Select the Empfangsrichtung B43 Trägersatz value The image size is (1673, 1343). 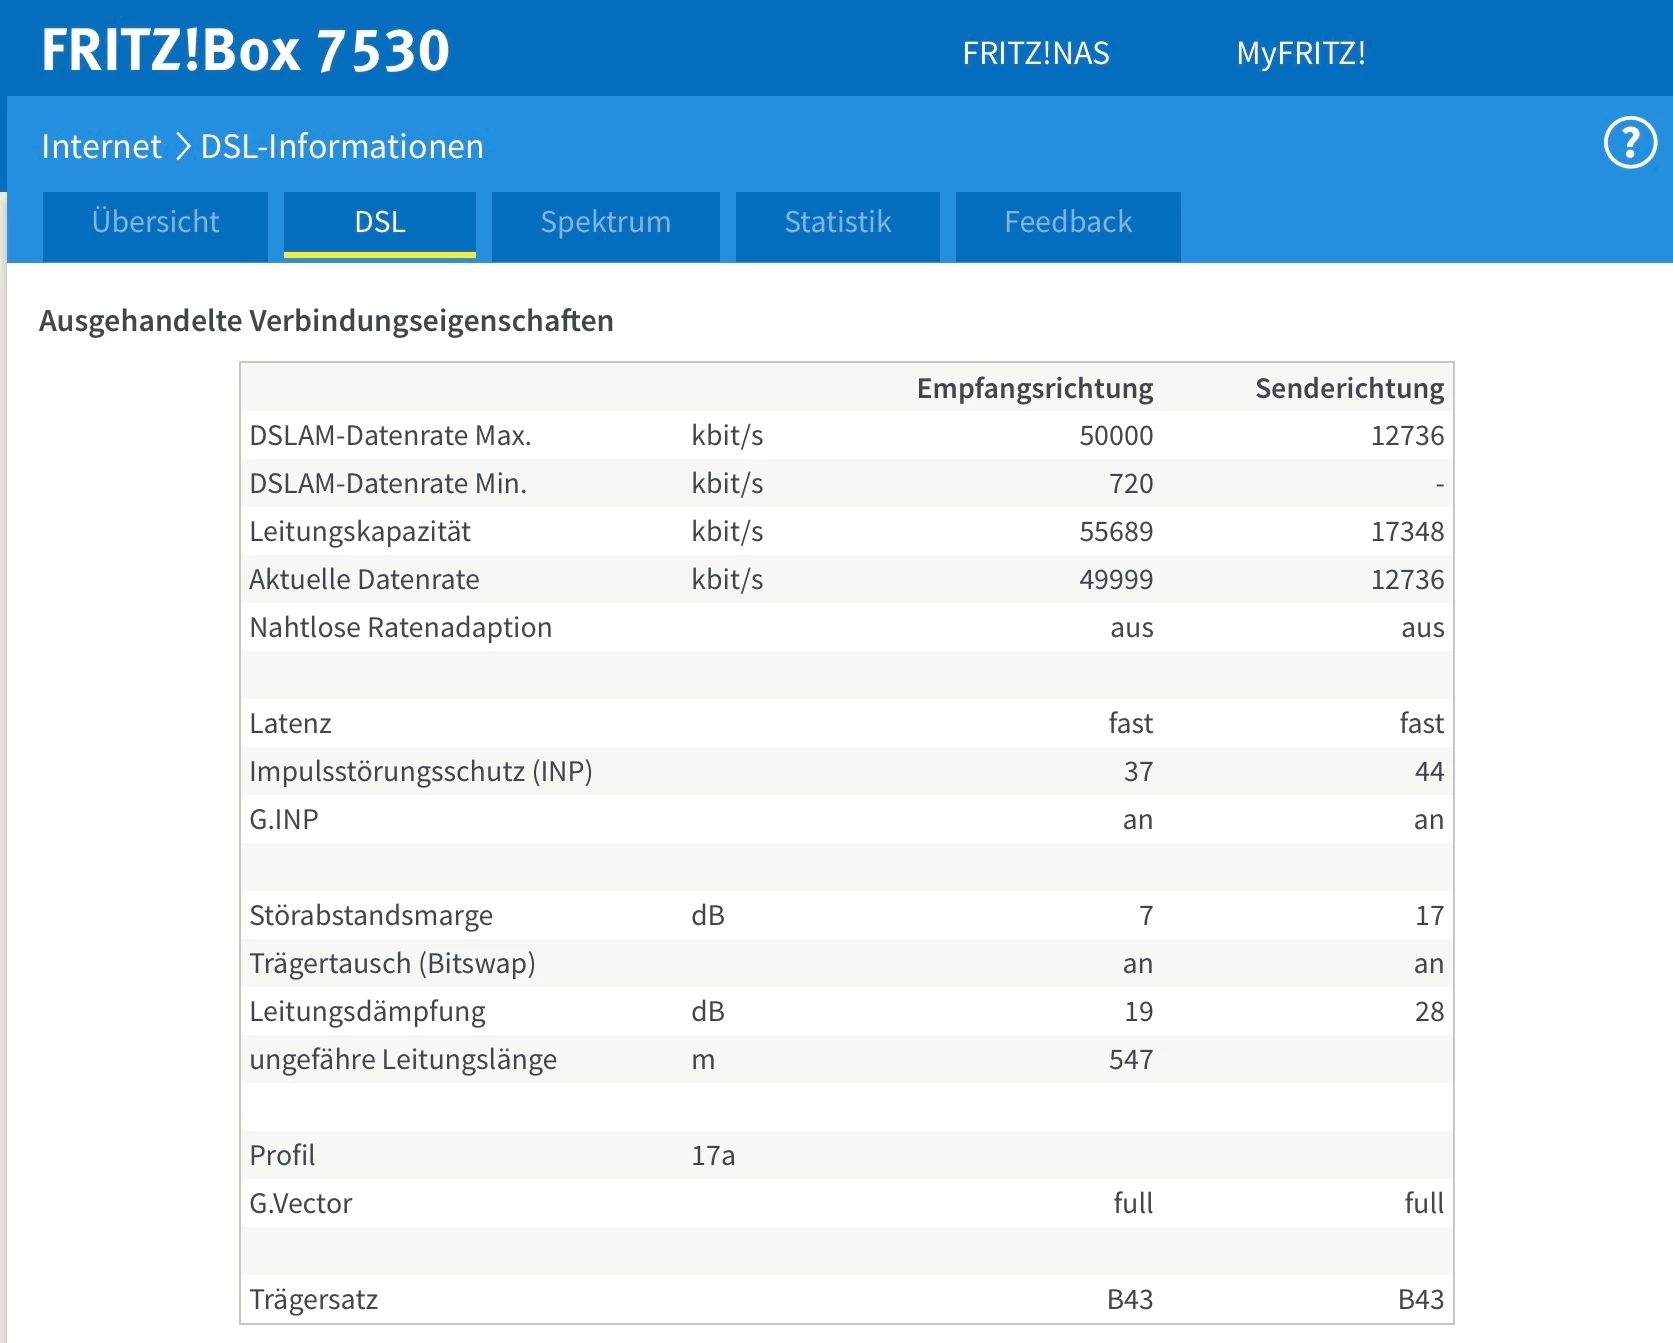(1130, 1300)
